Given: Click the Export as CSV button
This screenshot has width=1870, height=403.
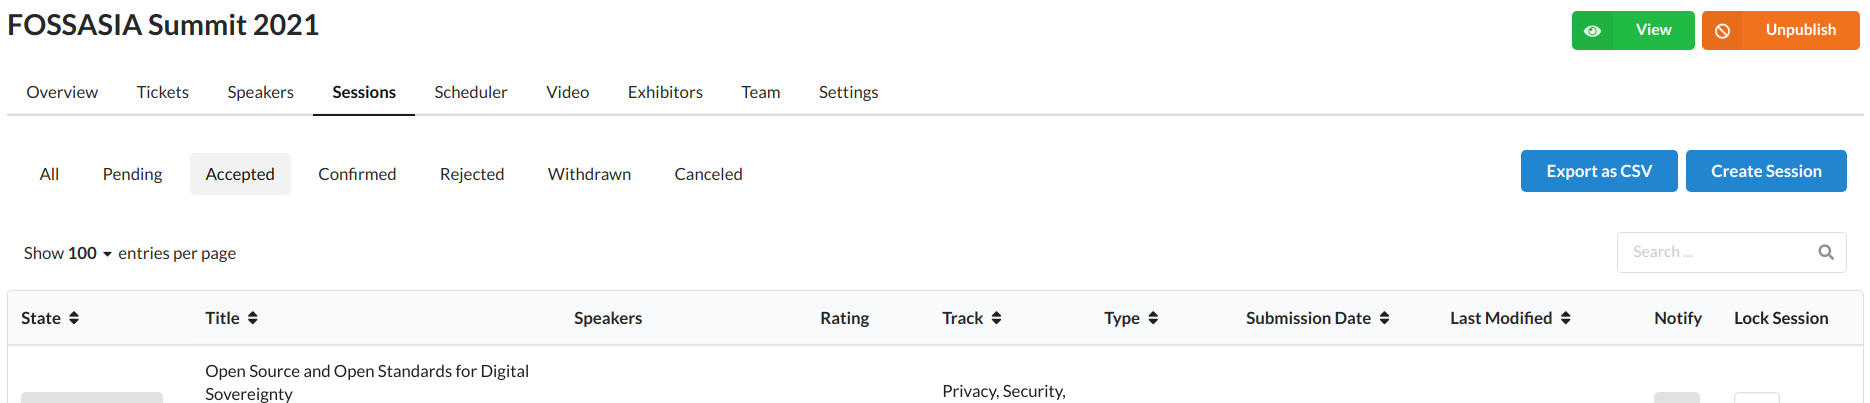Looking at the screenshot, I should tap(1599, 171).
